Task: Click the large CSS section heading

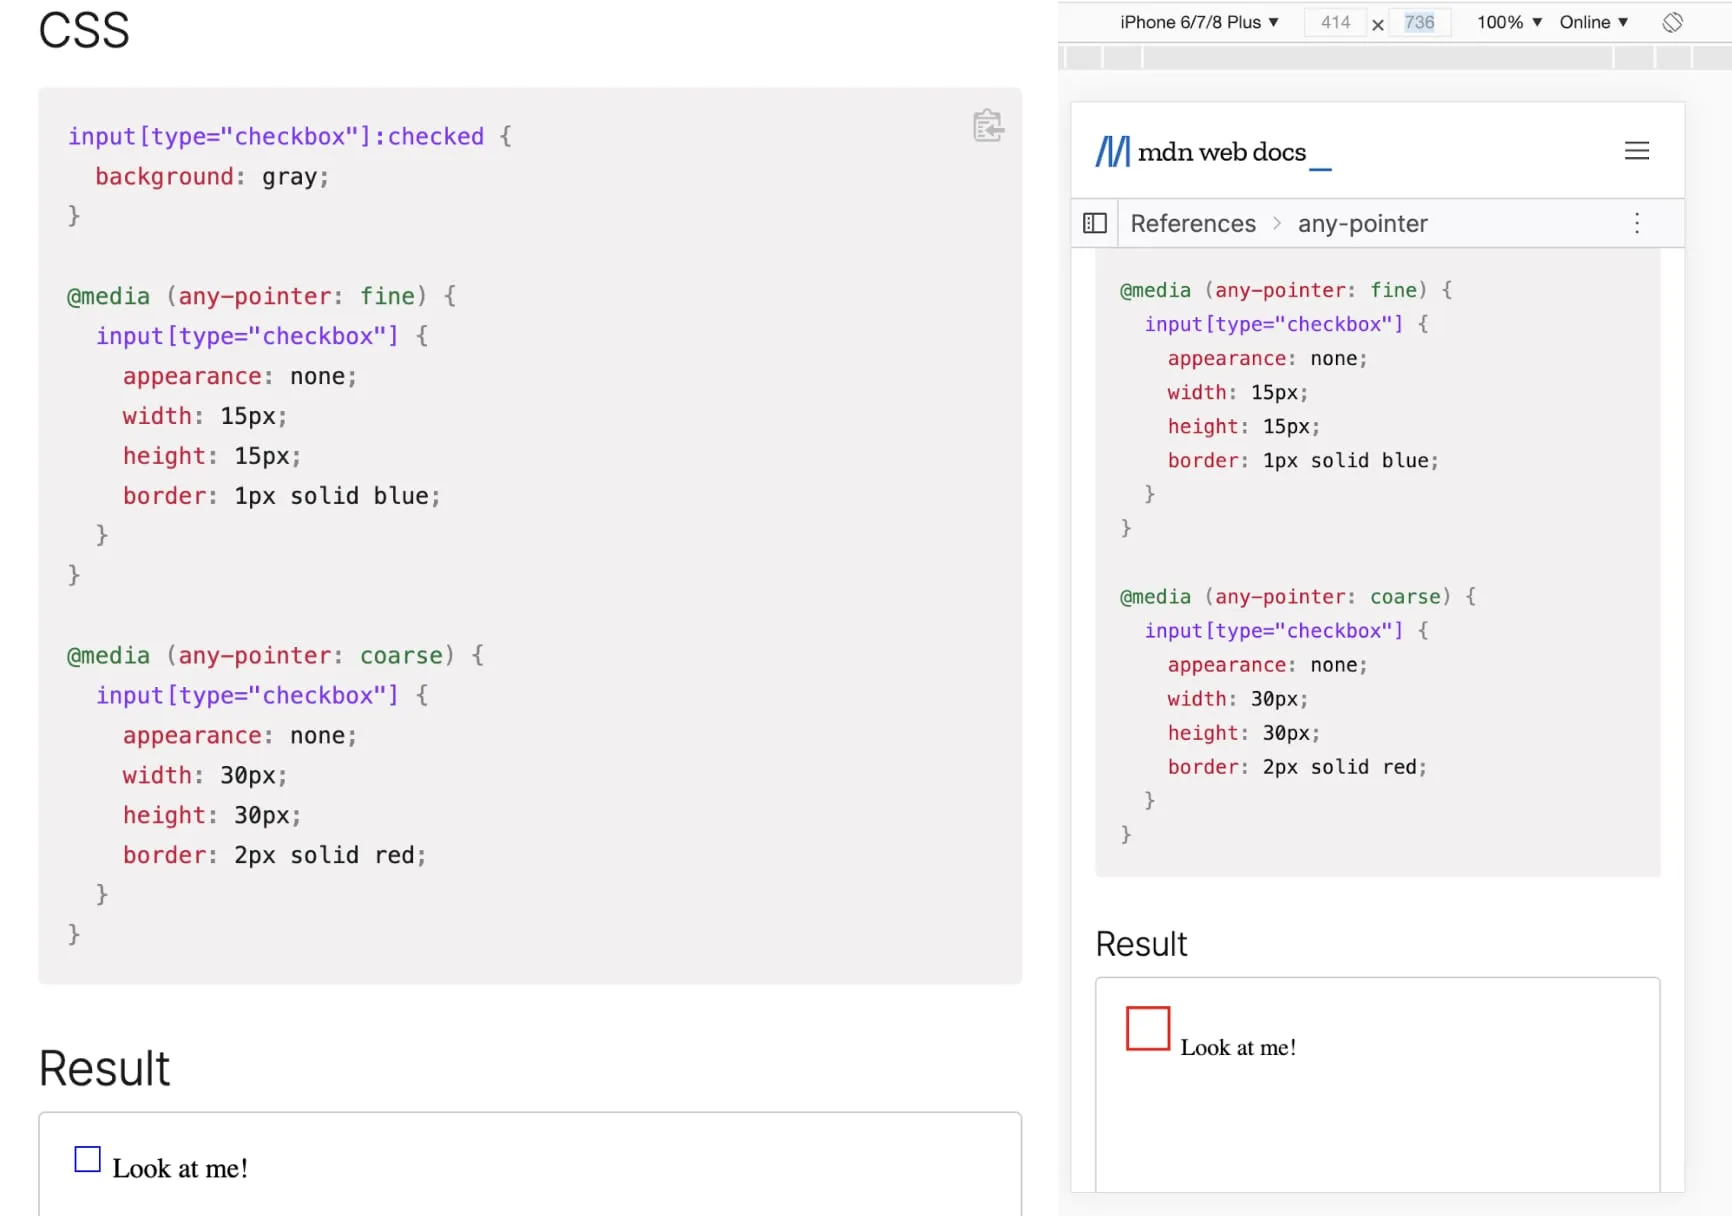Action: pyautogui.click(x=84, y=30)
